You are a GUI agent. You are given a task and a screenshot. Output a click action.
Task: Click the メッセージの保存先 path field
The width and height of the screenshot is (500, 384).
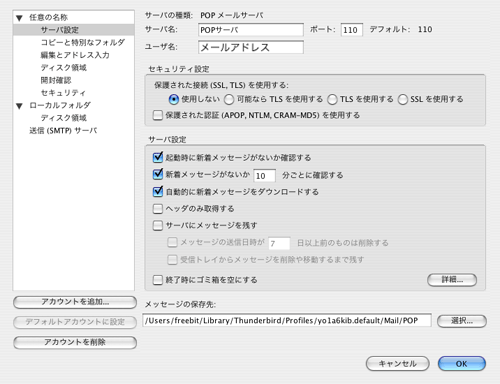pos(287,320)
